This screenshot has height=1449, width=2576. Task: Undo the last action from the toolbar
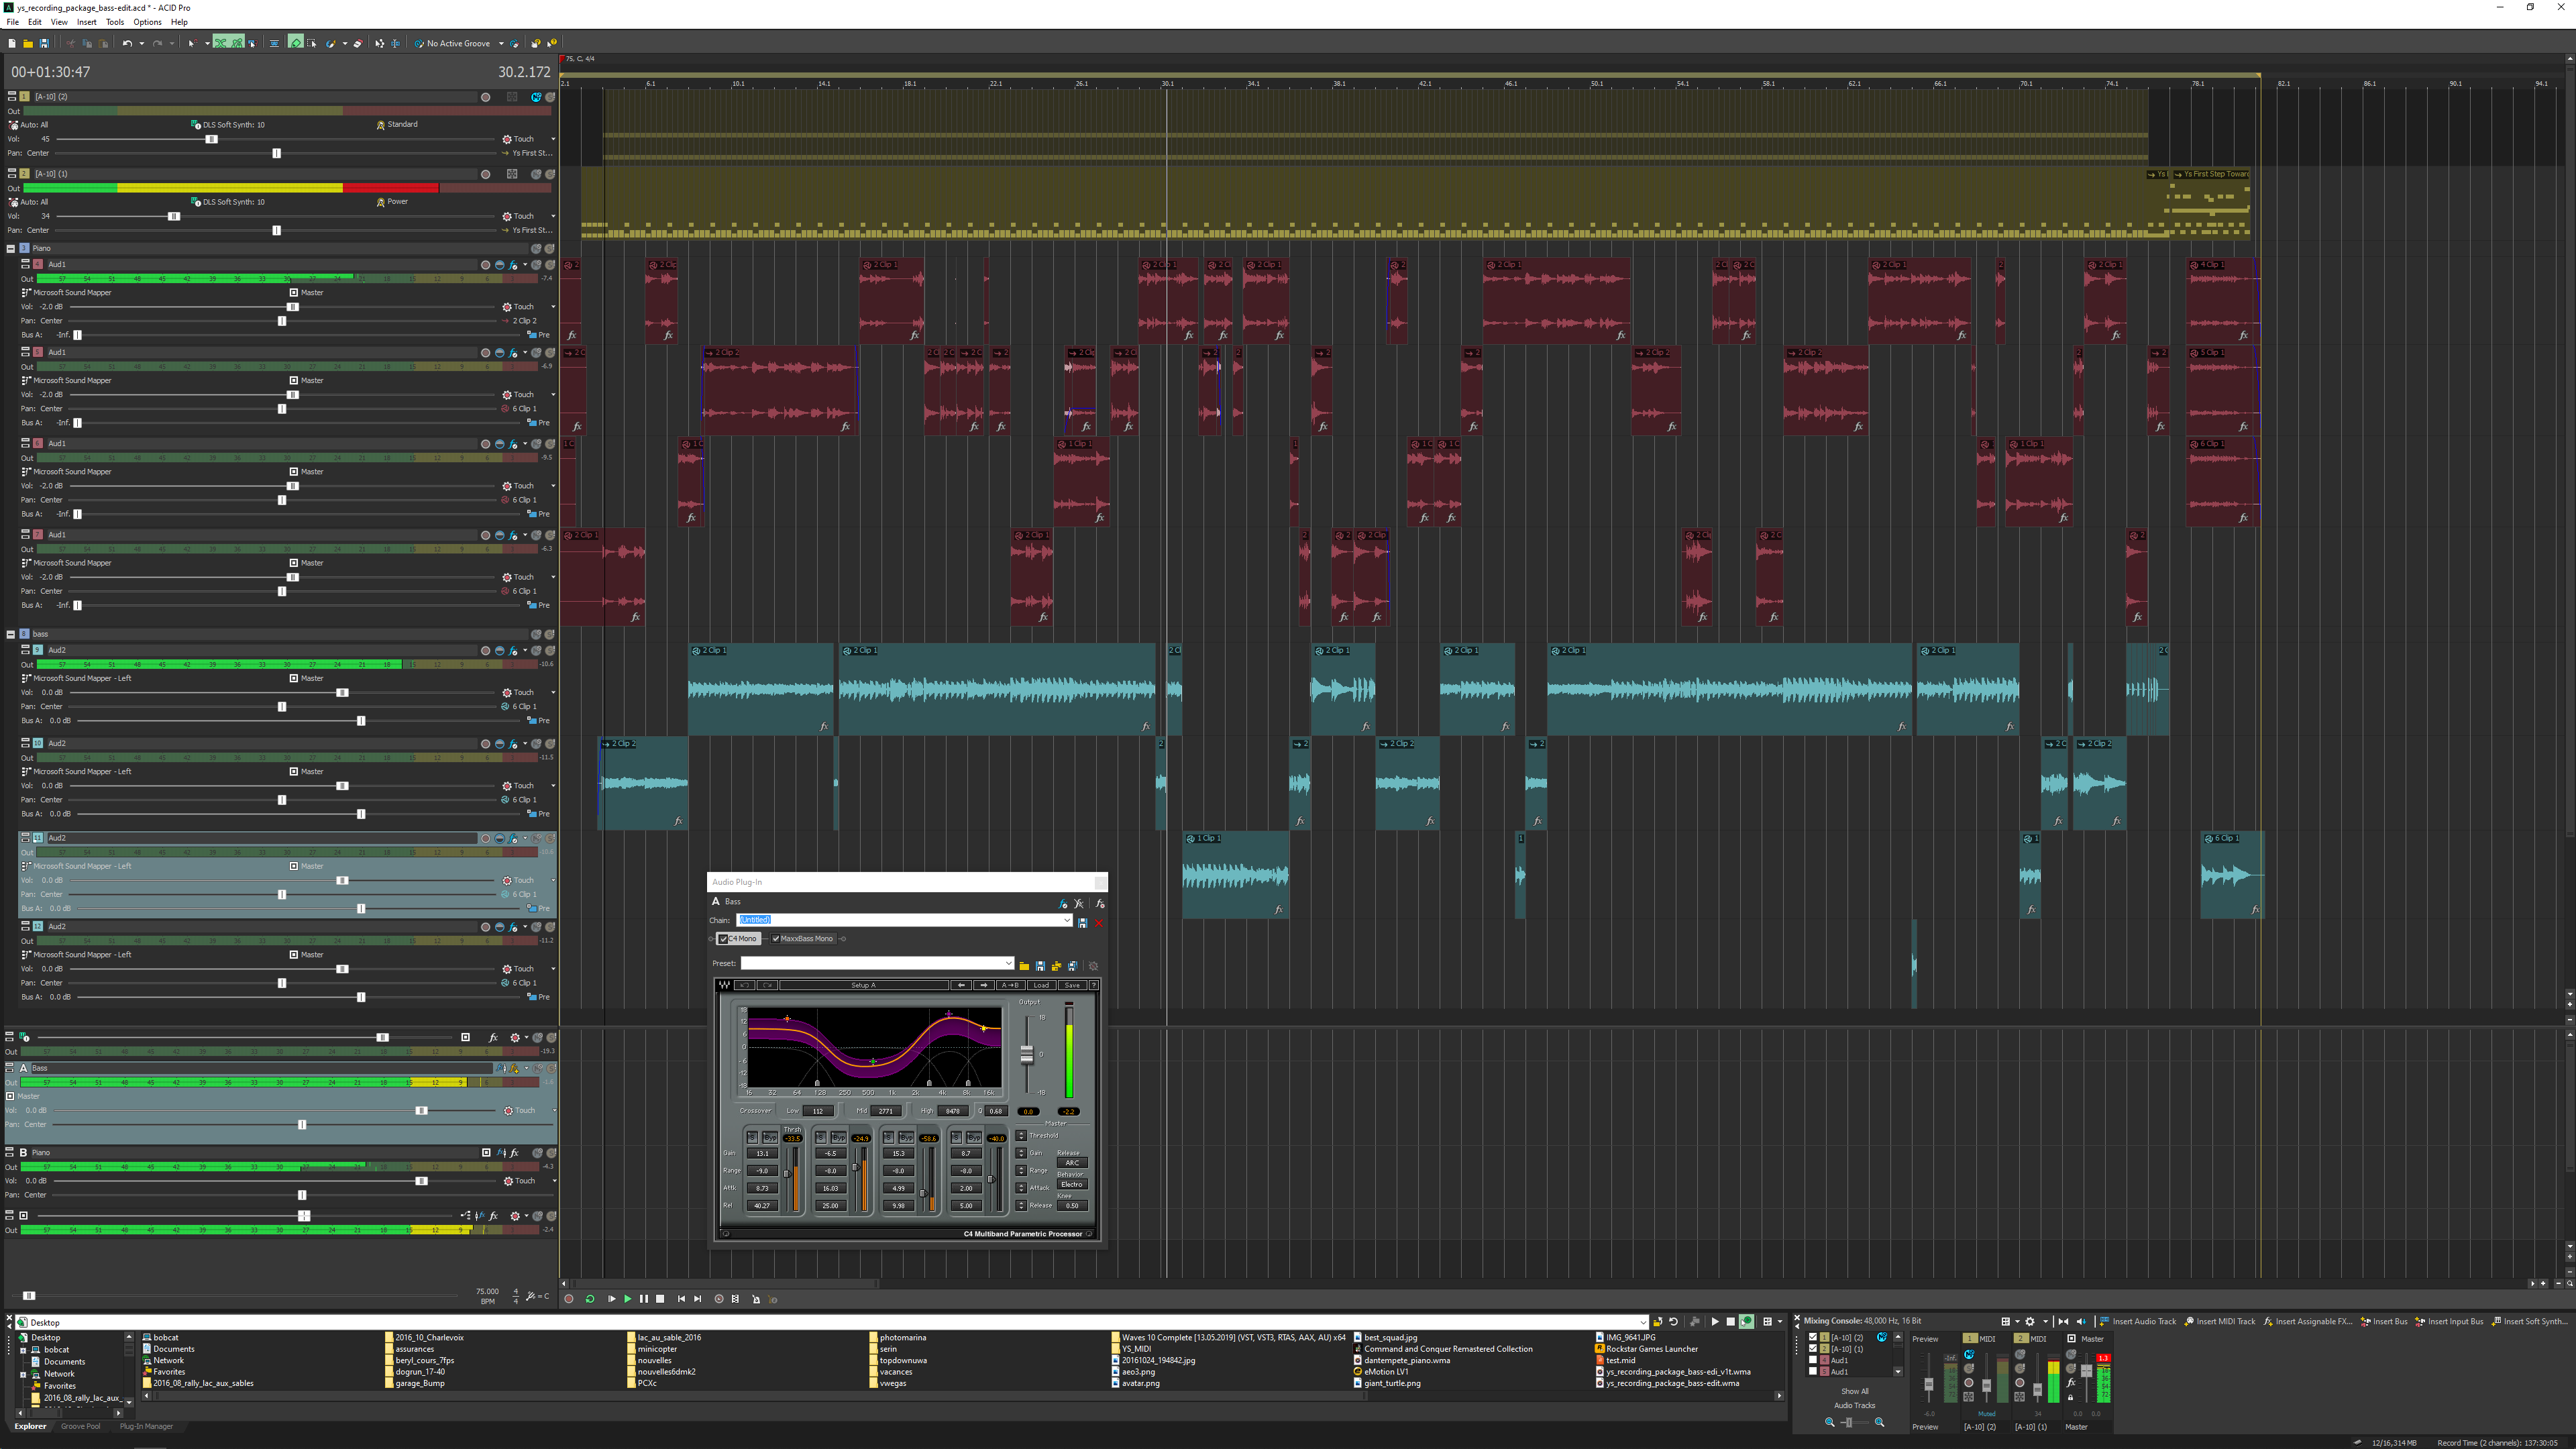128,43
